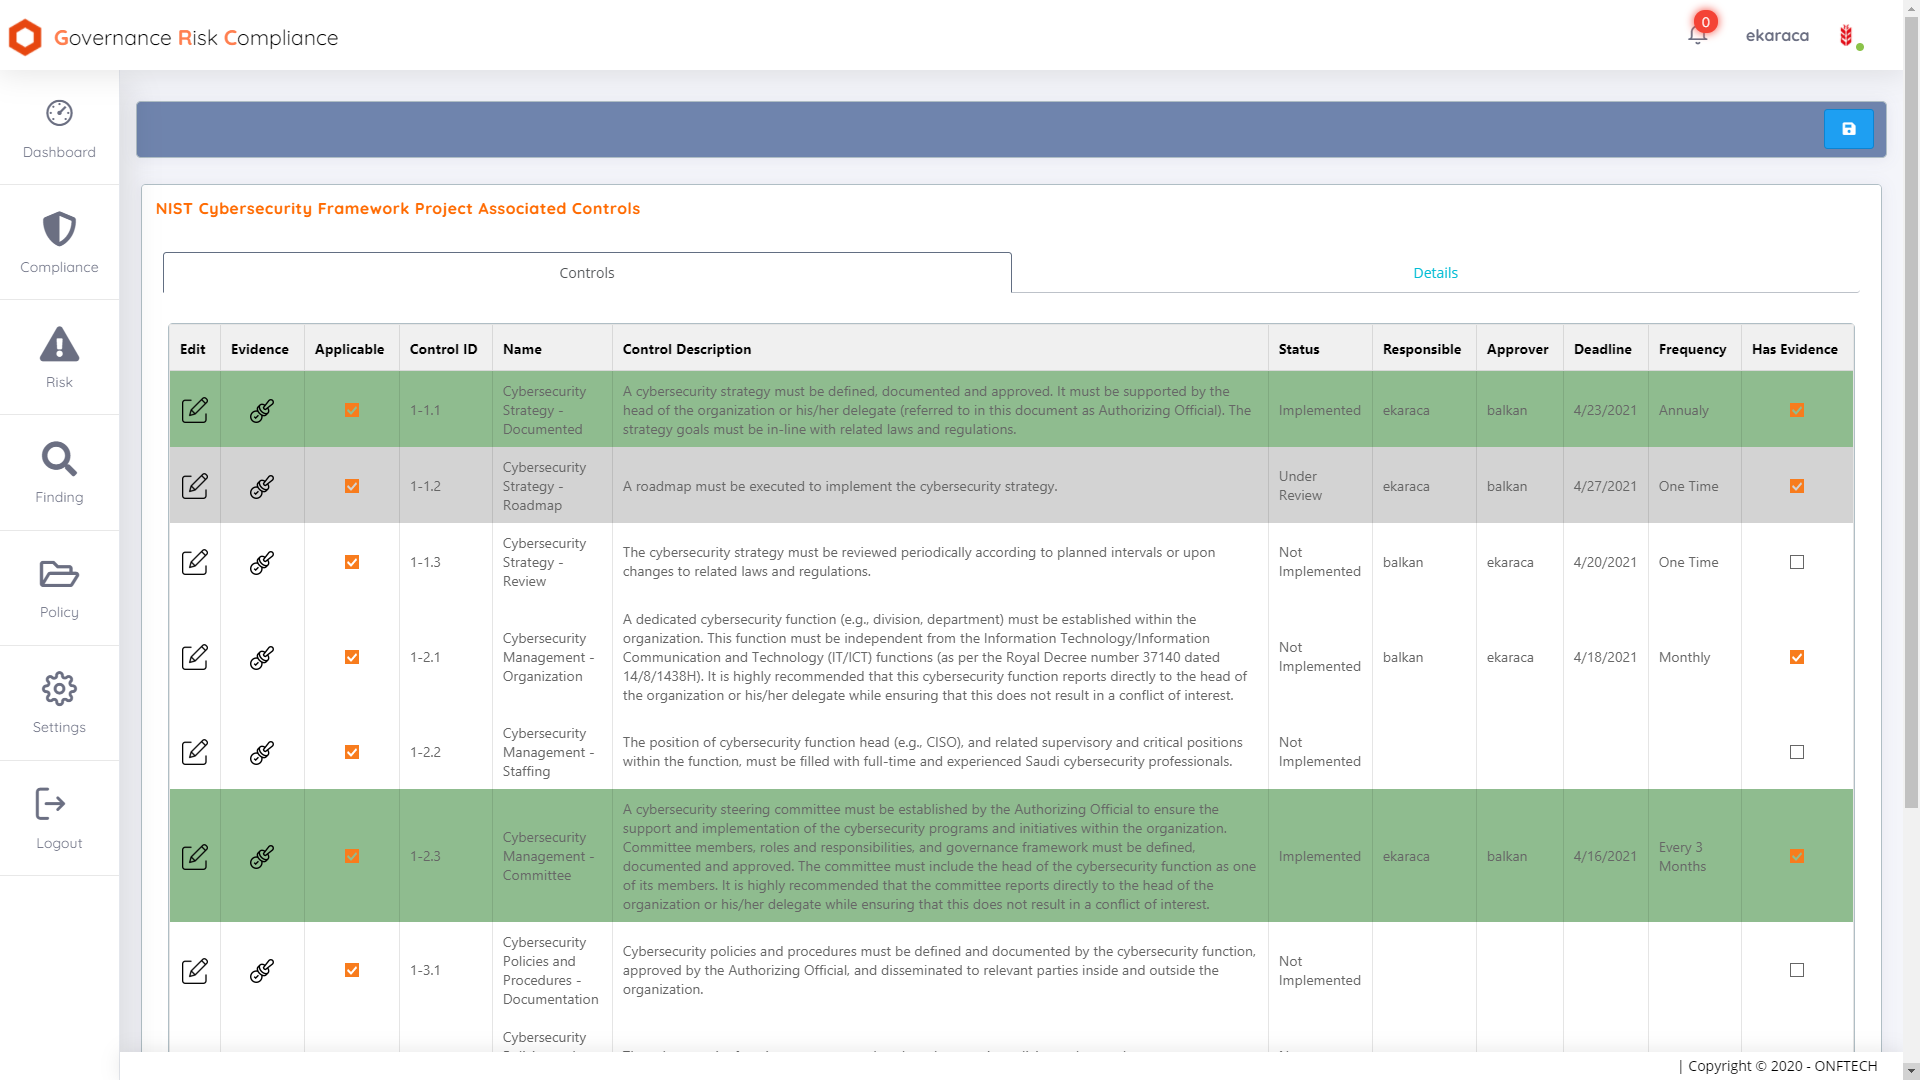Screen dimensions: 1920x1080
Task: Open evidence link for control 1-2.3
Action: pos(262,857)
